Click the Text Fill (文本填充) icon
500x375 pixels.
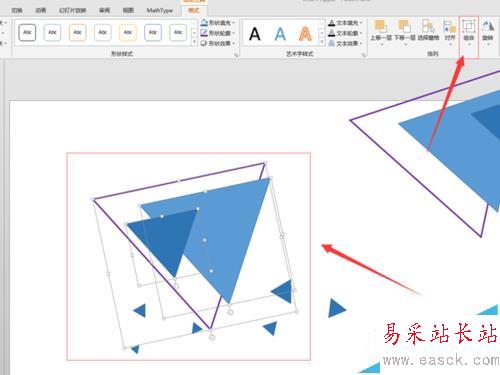[331, 23]
